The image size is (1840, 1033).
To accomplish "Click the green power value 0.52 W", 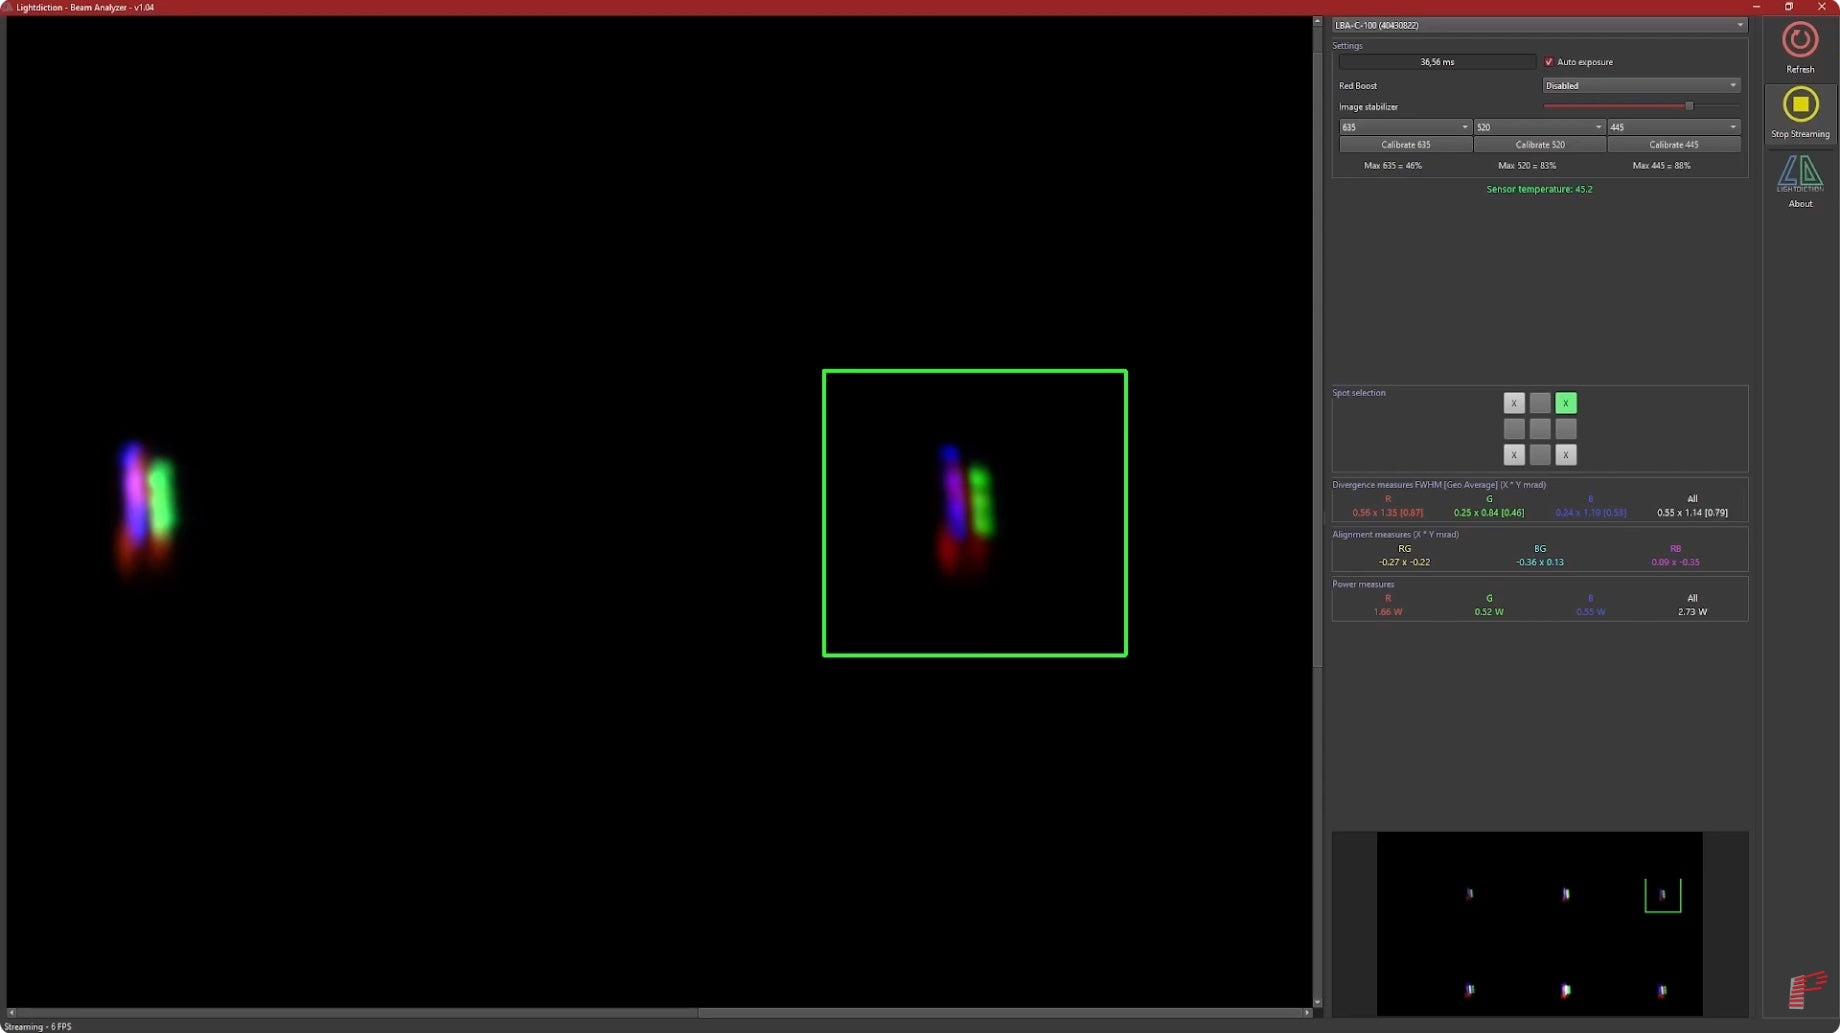I will [x=1489, y=612].
